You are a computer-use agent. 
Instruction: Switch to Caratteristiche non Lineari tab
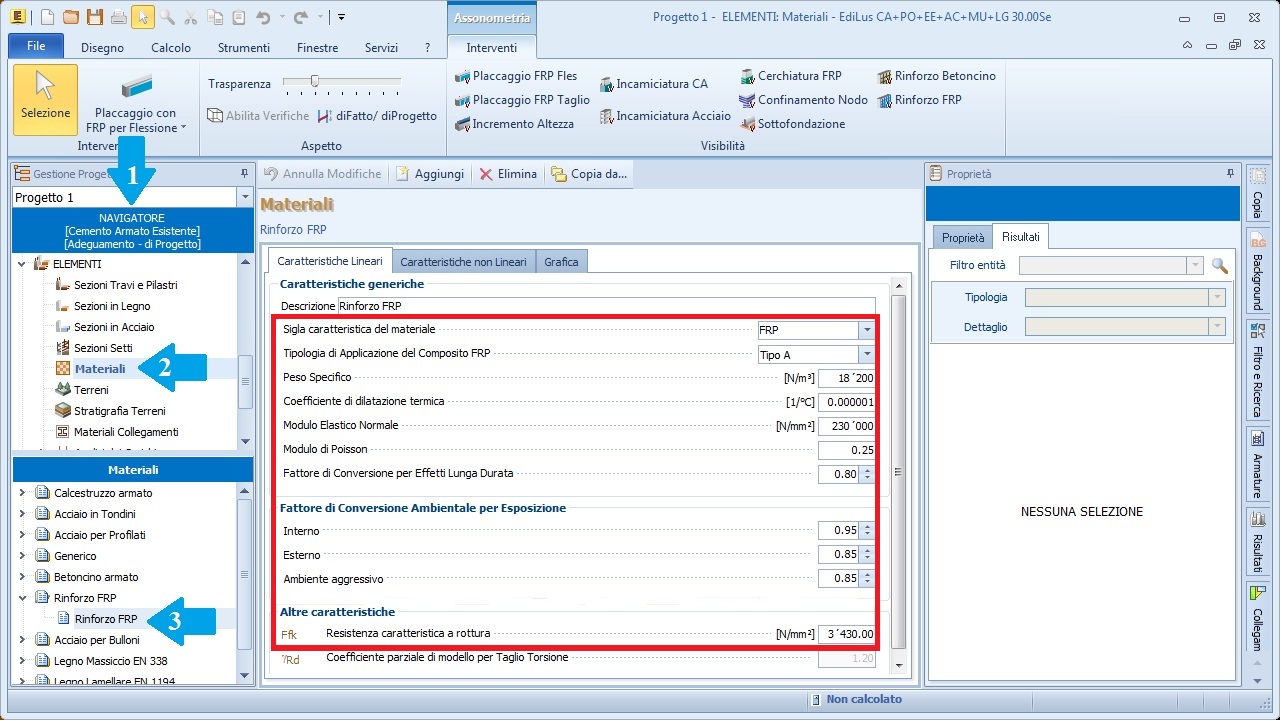[462, 262]
